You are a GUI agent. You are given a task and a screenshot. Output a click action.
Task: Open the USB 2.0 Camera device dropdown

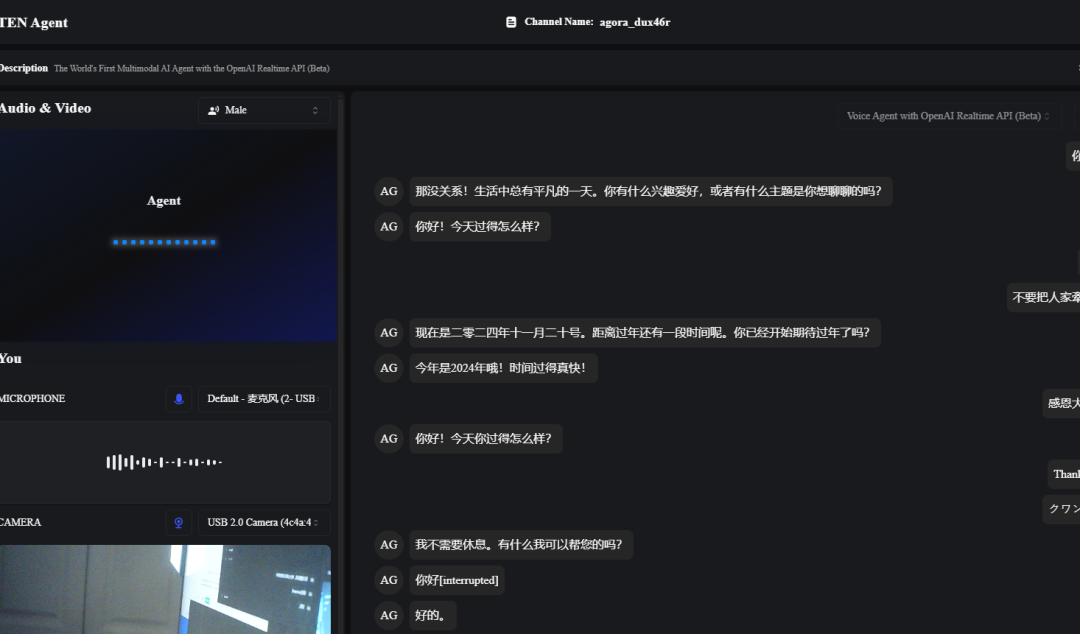[264, 522]
